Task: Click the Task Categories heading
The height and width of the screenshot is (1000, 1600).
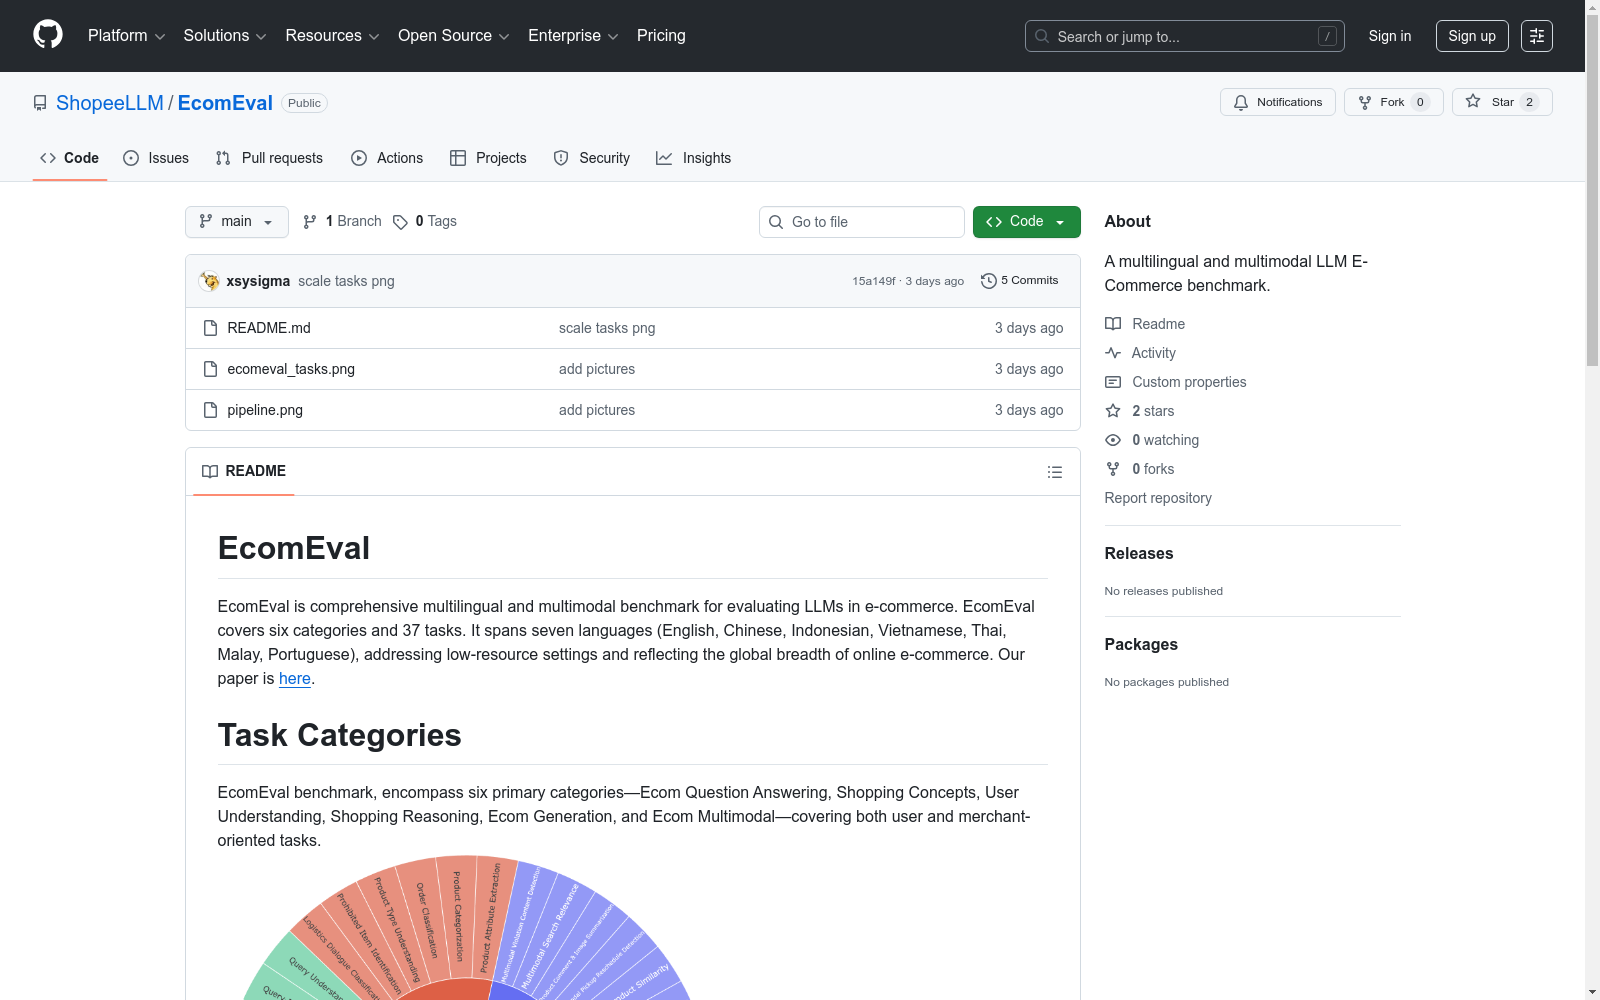Action: click(340, 735)
